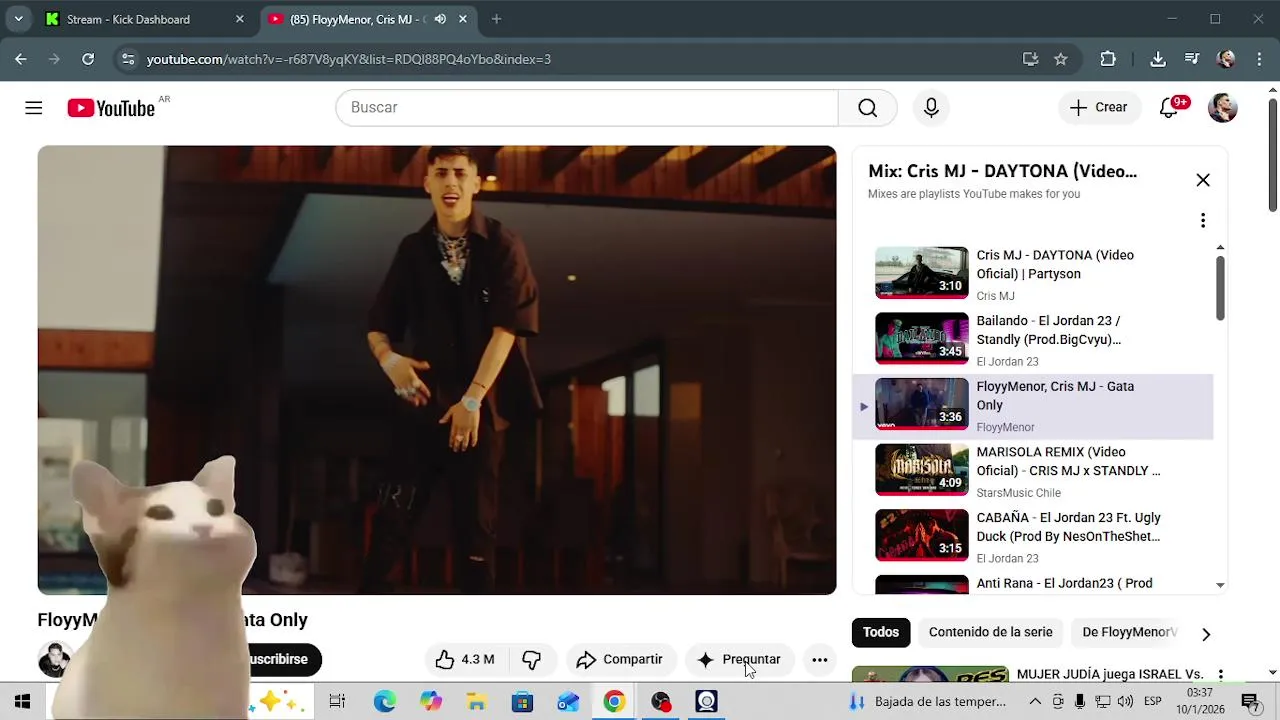1280x720 pixels.
Task: Click the playlist scrollbar up arrow
Action: (x=1220, y=247)
